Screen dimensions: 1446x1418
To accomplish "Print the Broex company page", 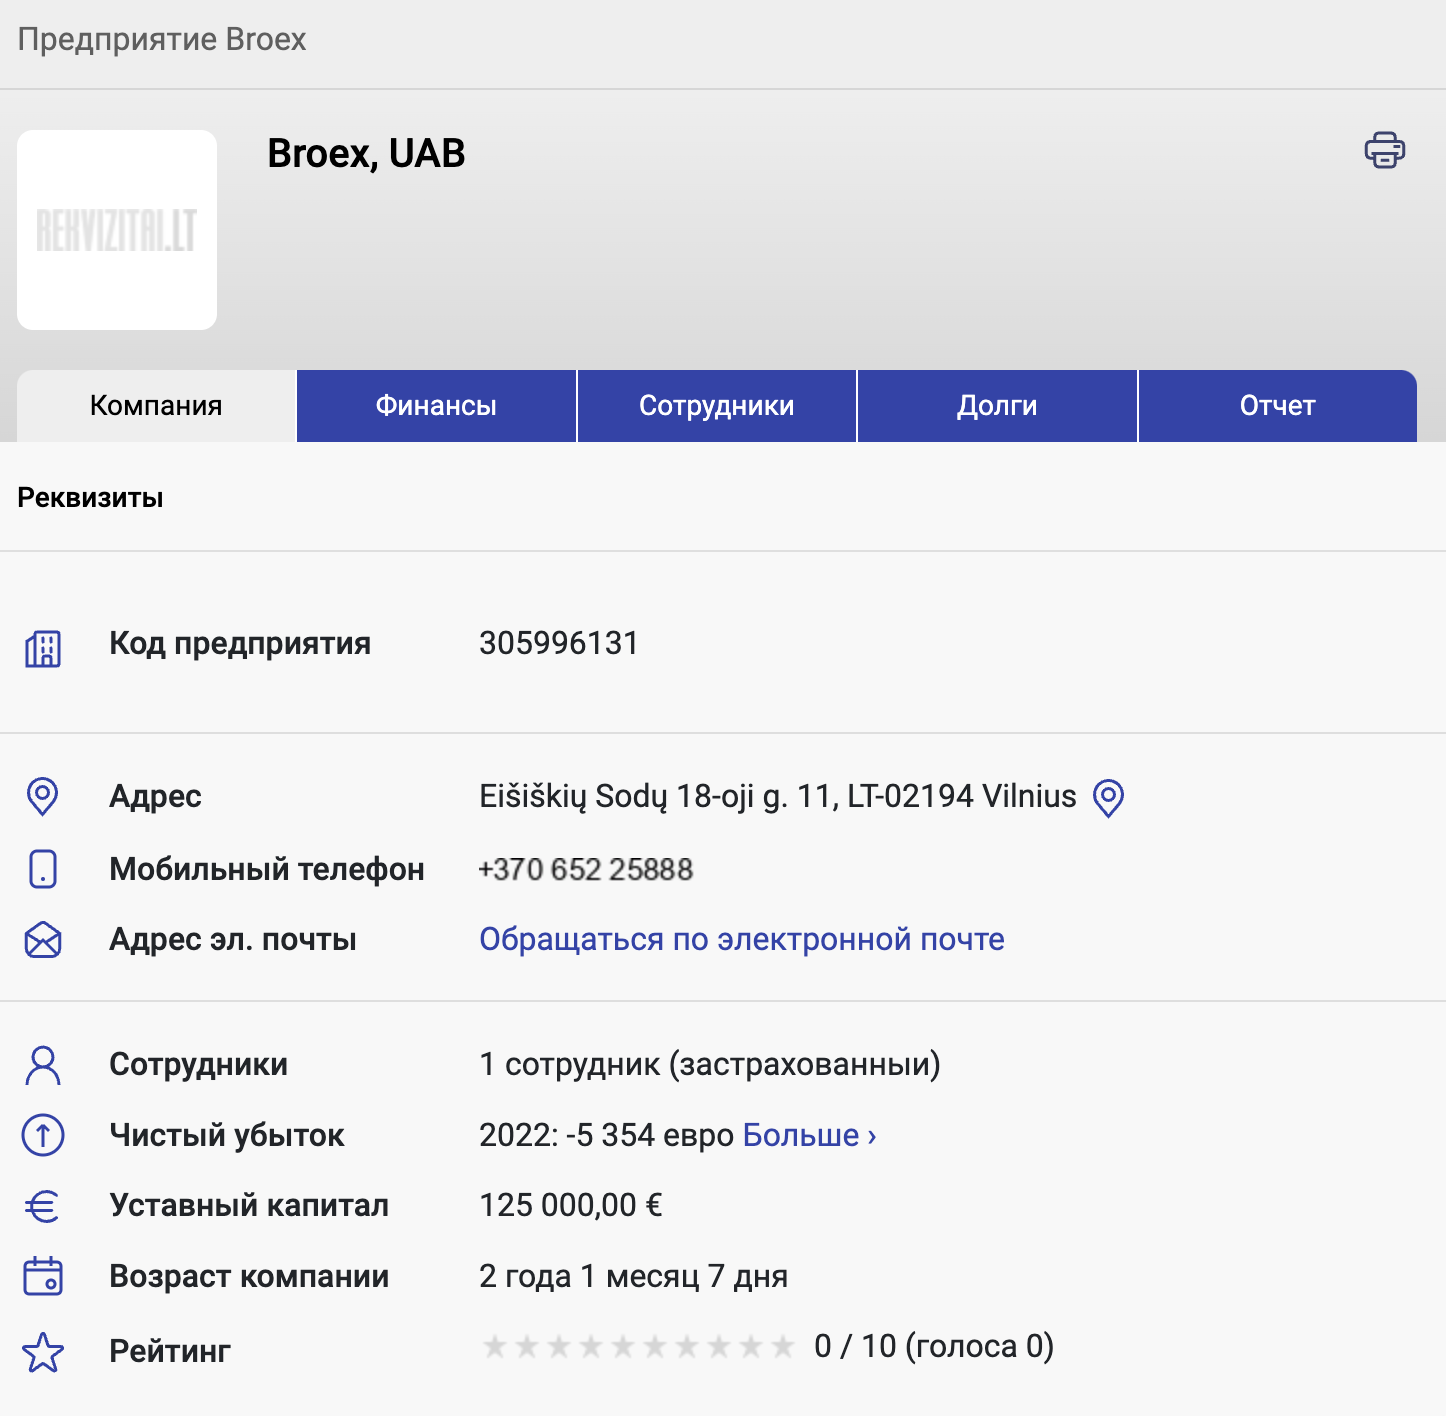I will [x=1384, y=150].
